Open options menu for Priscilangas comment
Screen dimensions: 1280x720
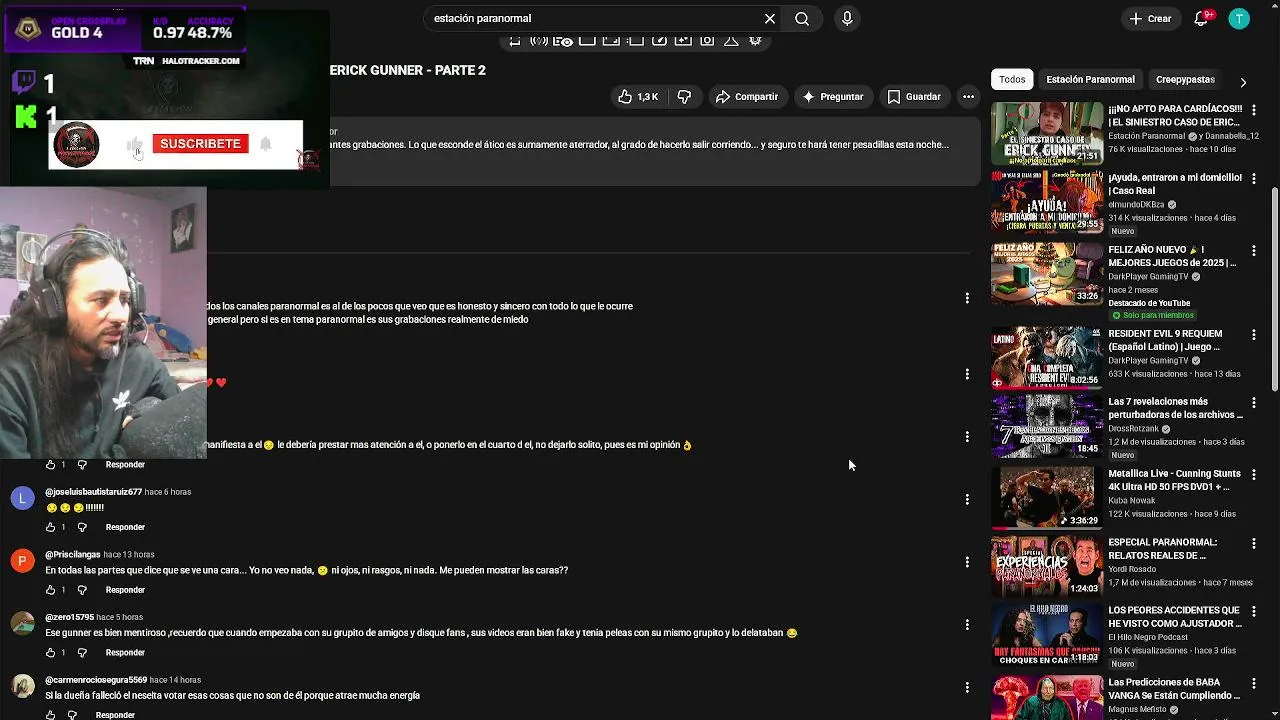coord(967,562)
